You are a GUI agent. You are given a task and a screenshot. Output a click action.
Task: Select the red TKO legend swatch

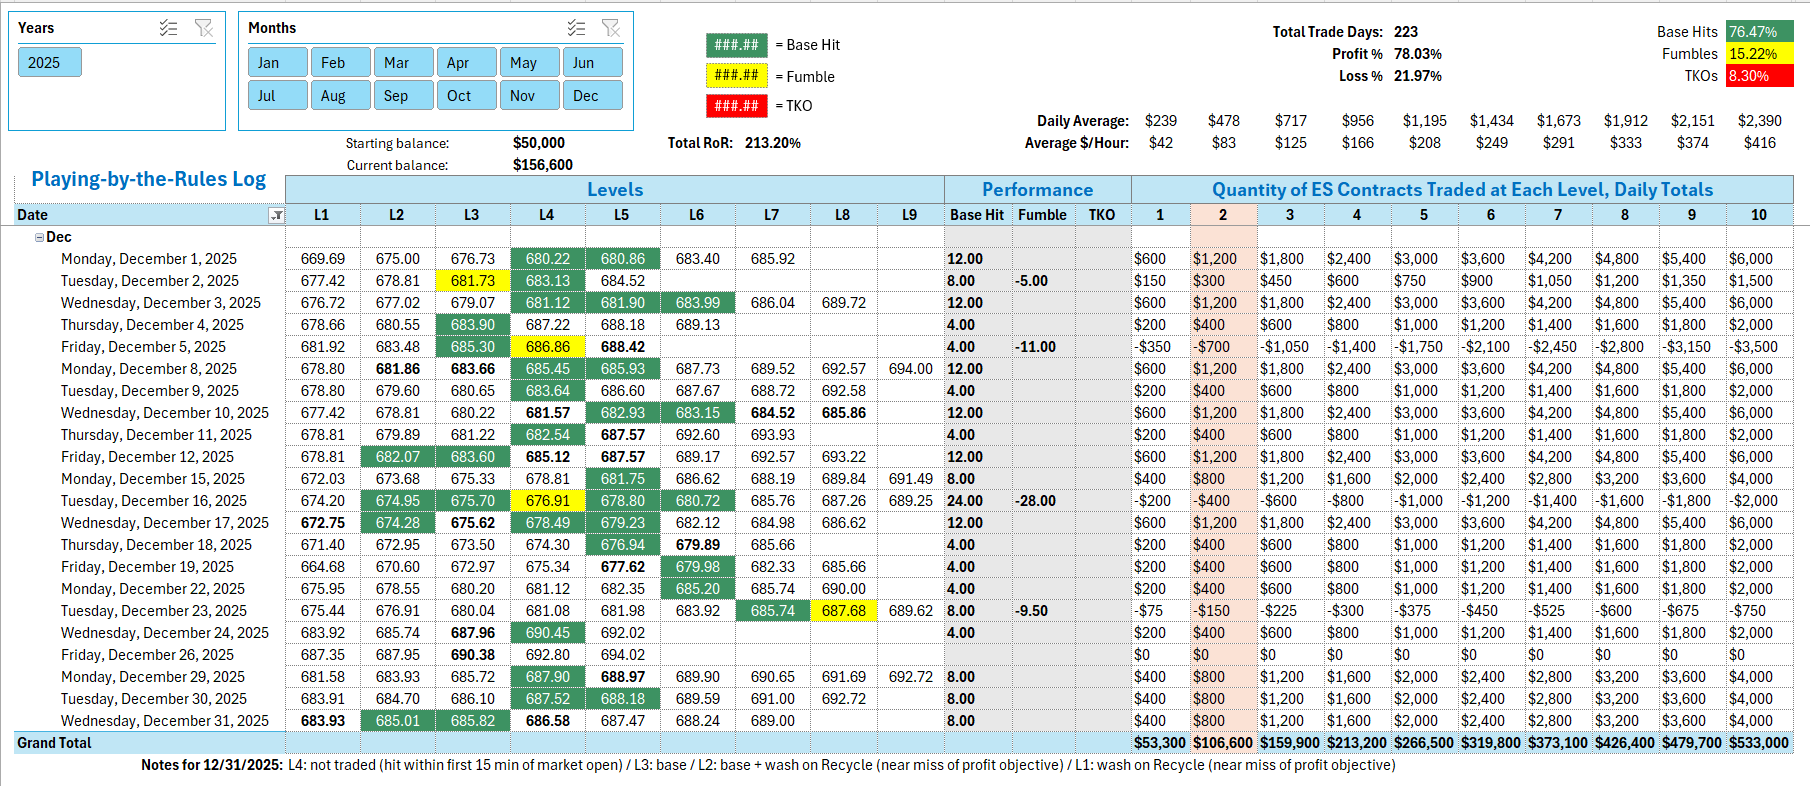coord(736,105)
